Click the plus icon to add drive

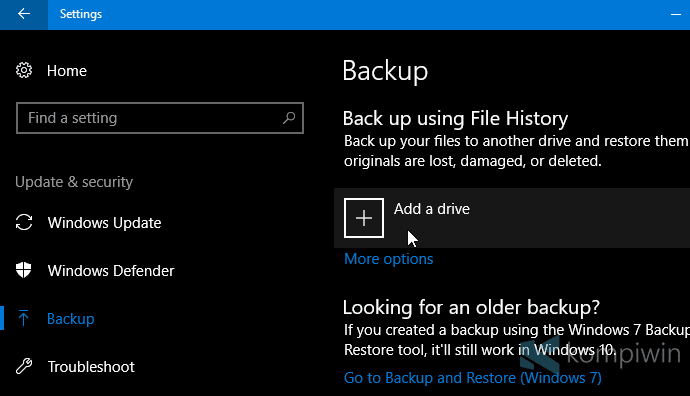[x=364, y=218]
